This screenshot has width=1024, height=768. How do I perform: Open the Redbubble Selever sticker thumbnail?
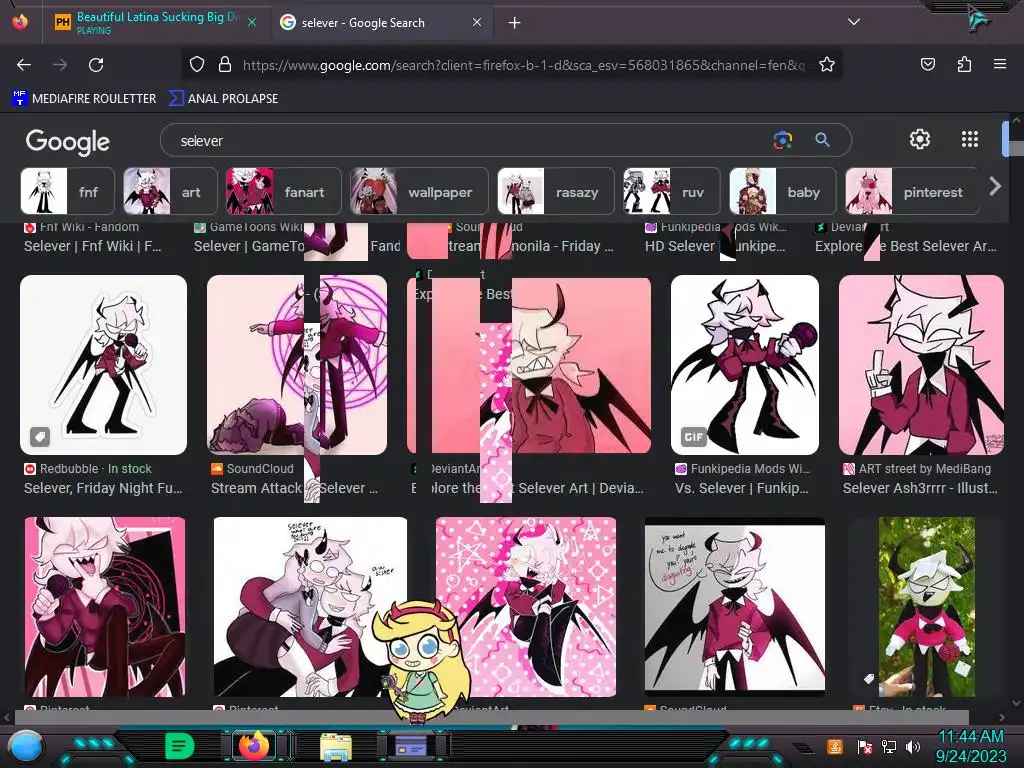pos(103,364)
